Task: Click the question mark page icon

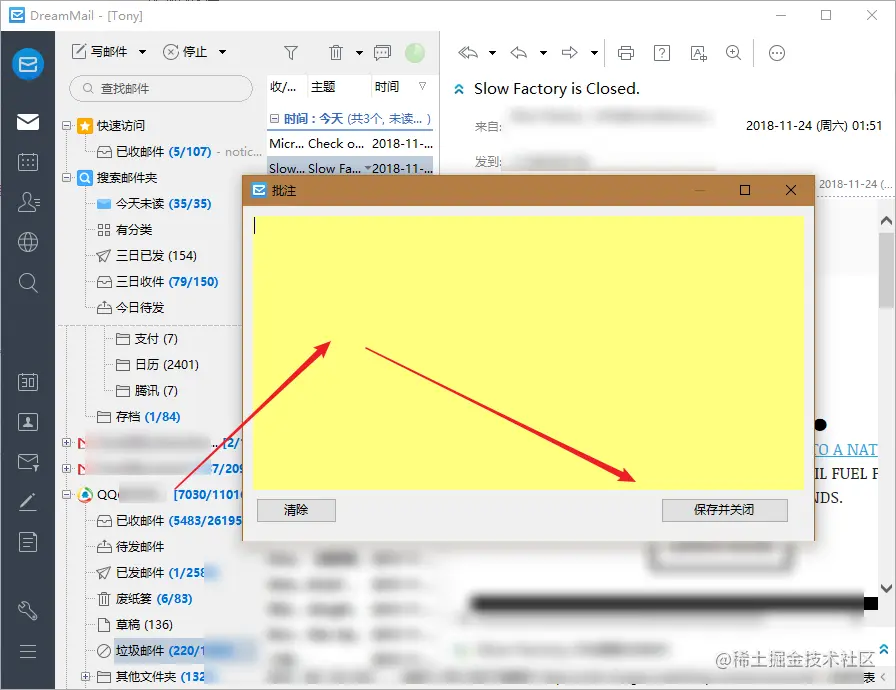Action: (x=662, y=53)
